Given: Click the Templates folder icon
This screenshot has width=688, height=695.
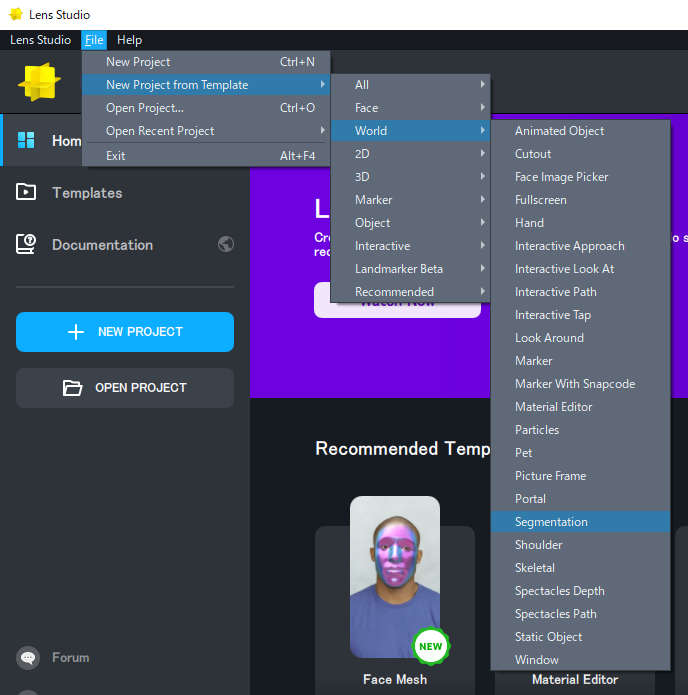Looking at the screenshot, I should 26,192.
